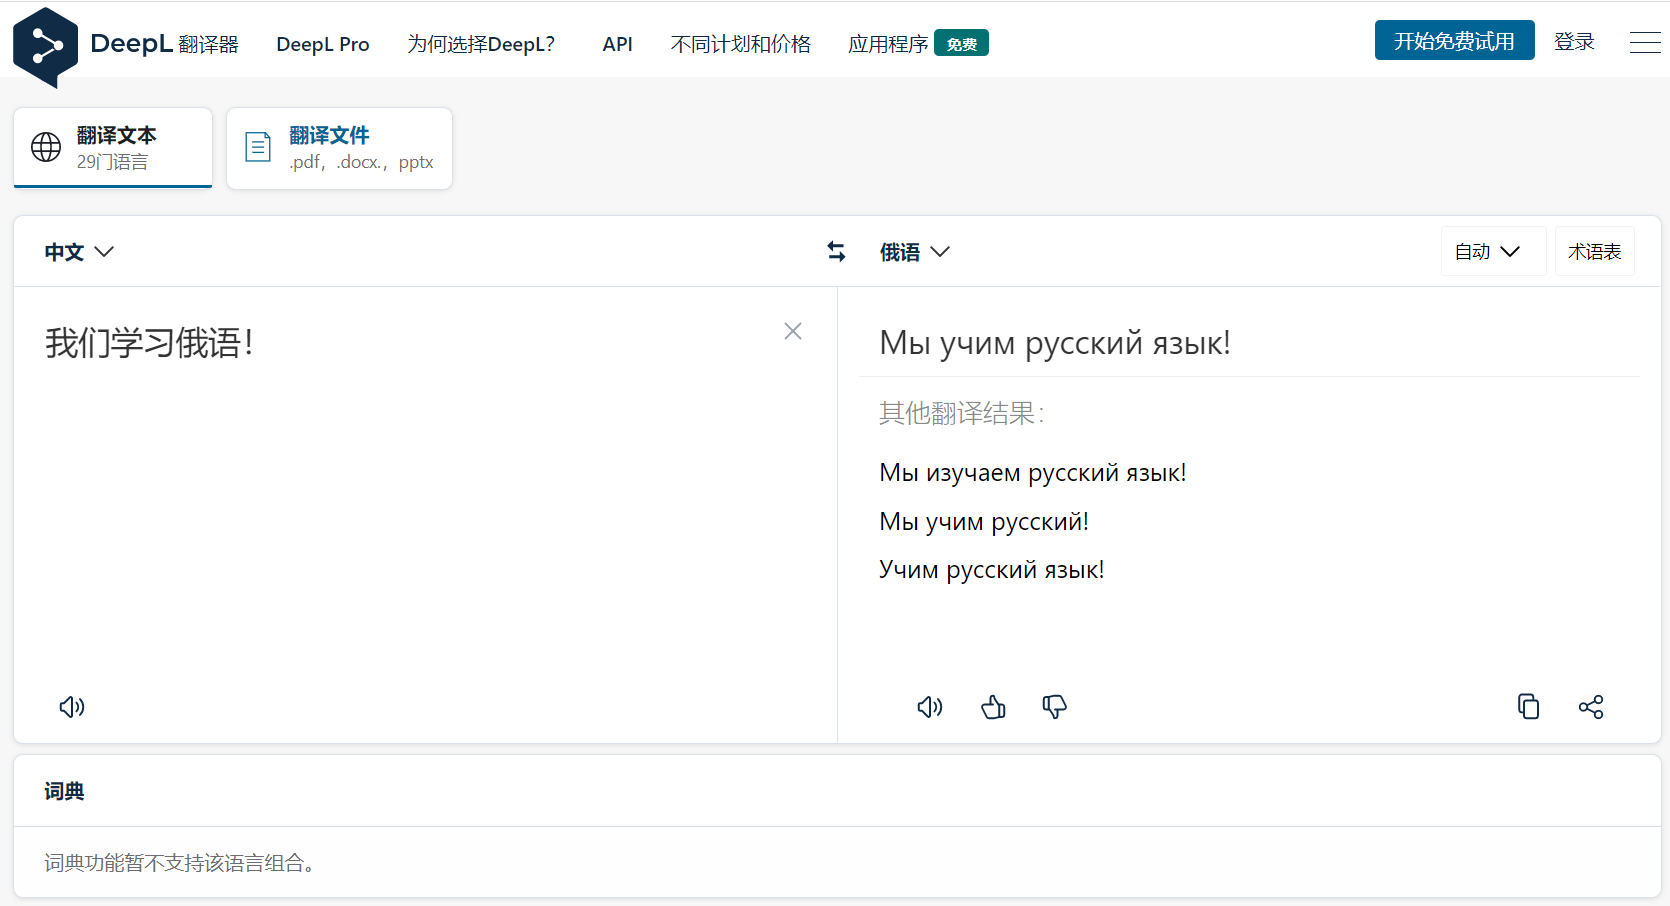The width and height of the screenshot is (1670, 906).
Task: Open the DeepL Pro menu item
Action: (x=323, y=44)
